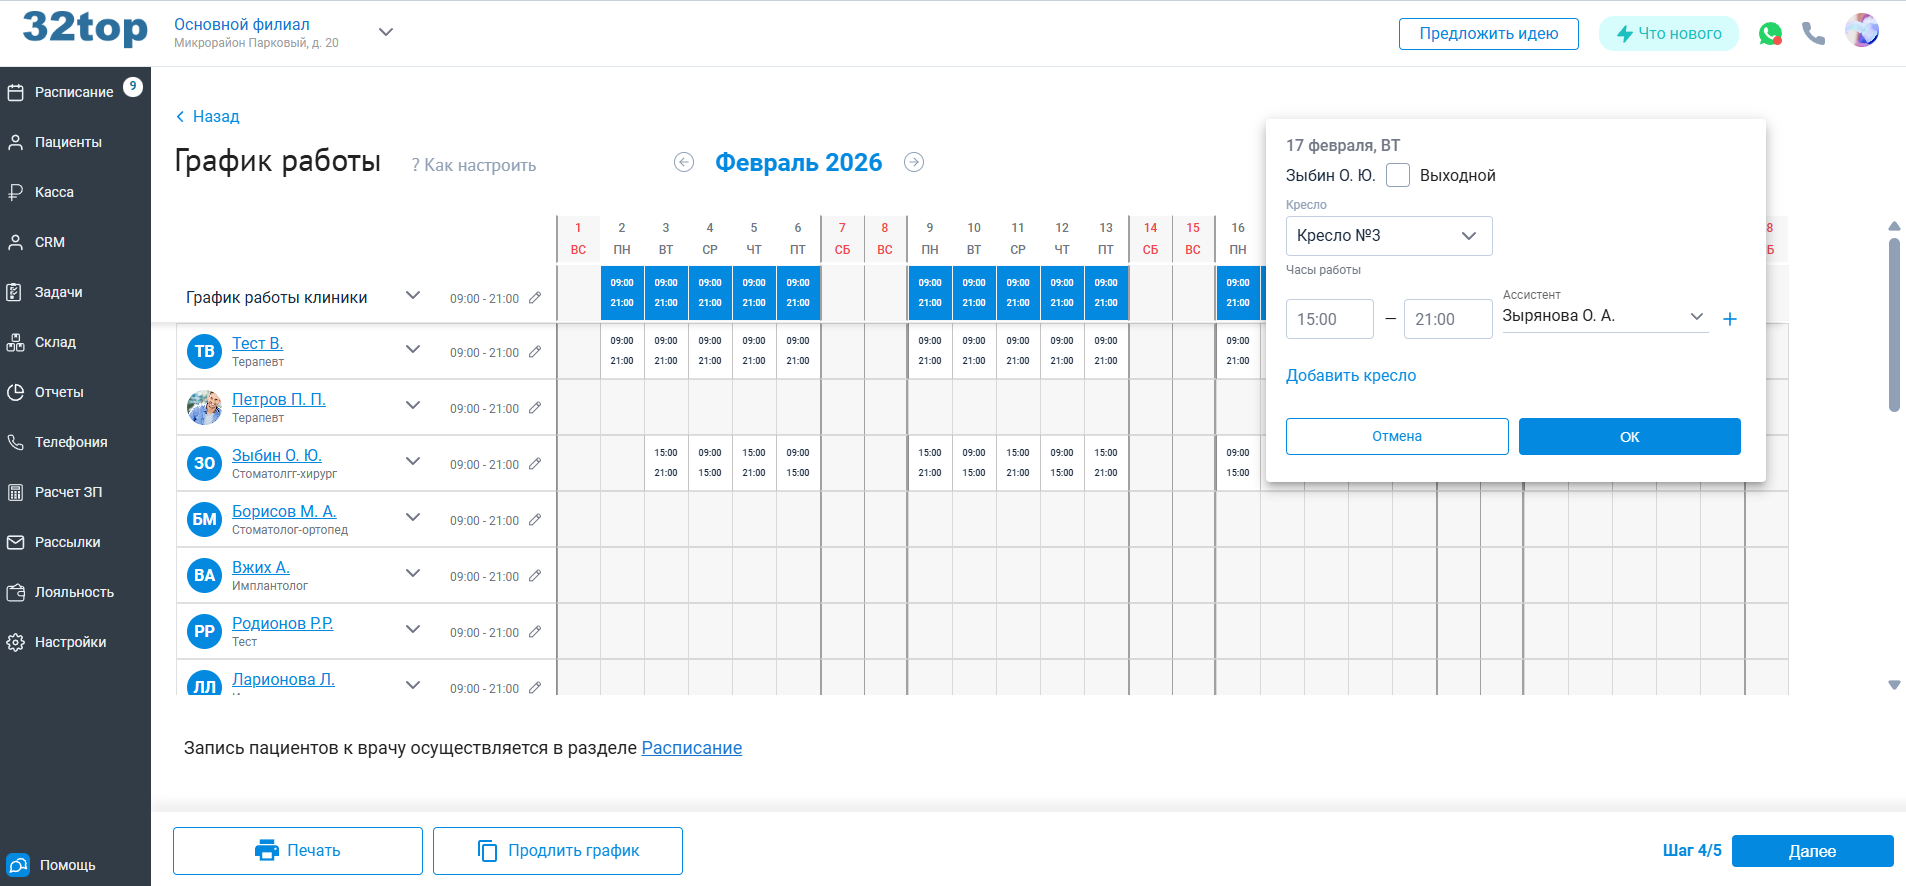1906x886 pixels.
Task: Open Настройки in the sidebar
Action: (x=70, y=642)
